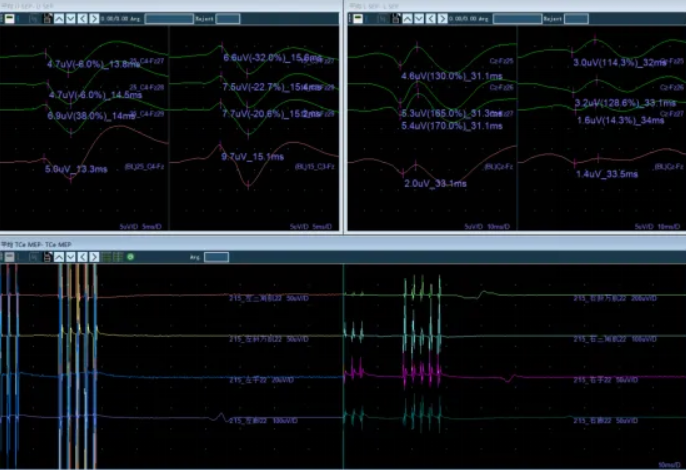The image size is (686, 470).
Task: Click left arrow in TCe MEP toolbar
Action: (82, 257)
